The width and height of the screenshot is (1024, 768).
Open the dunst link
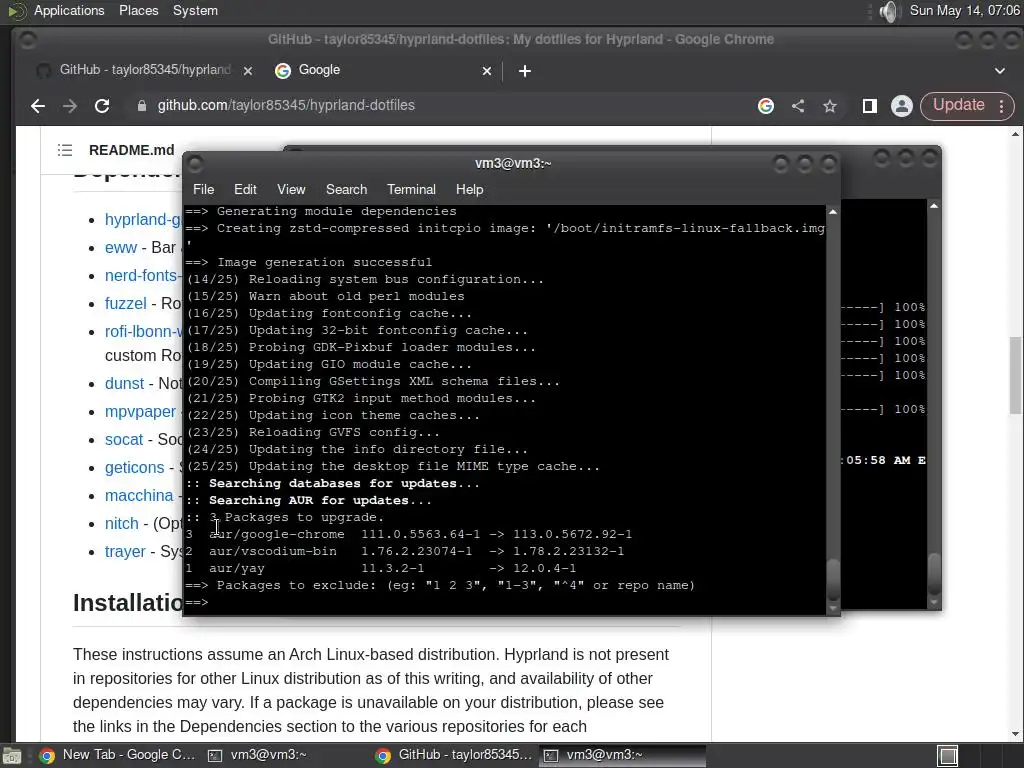(x=124, y=383)
